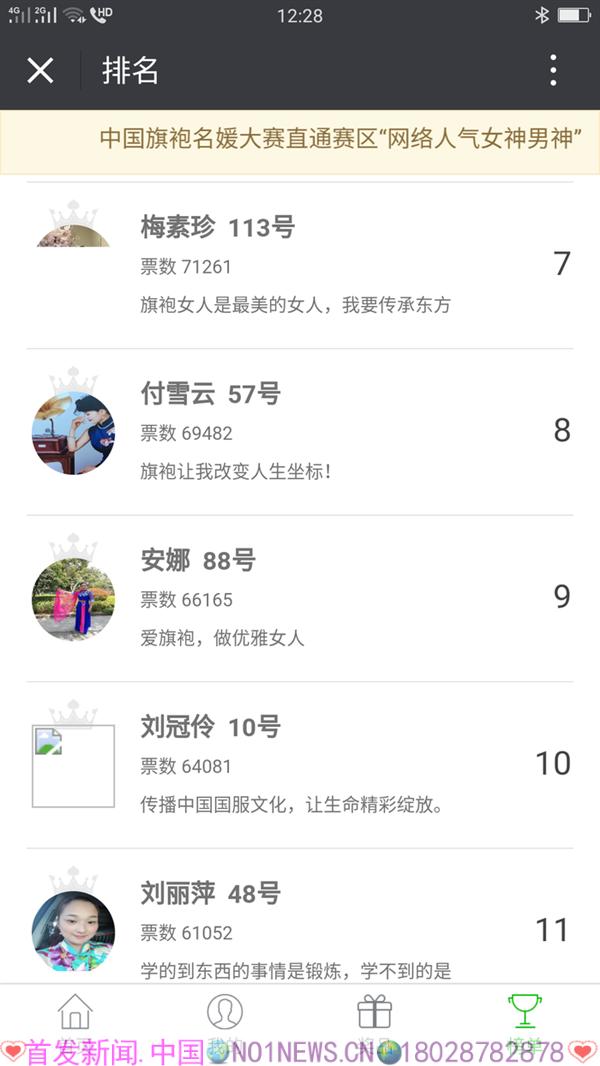Open contestant 梅素珍 113号 entry
This screenshot has width=600, height=1066.
pos(300,265)
